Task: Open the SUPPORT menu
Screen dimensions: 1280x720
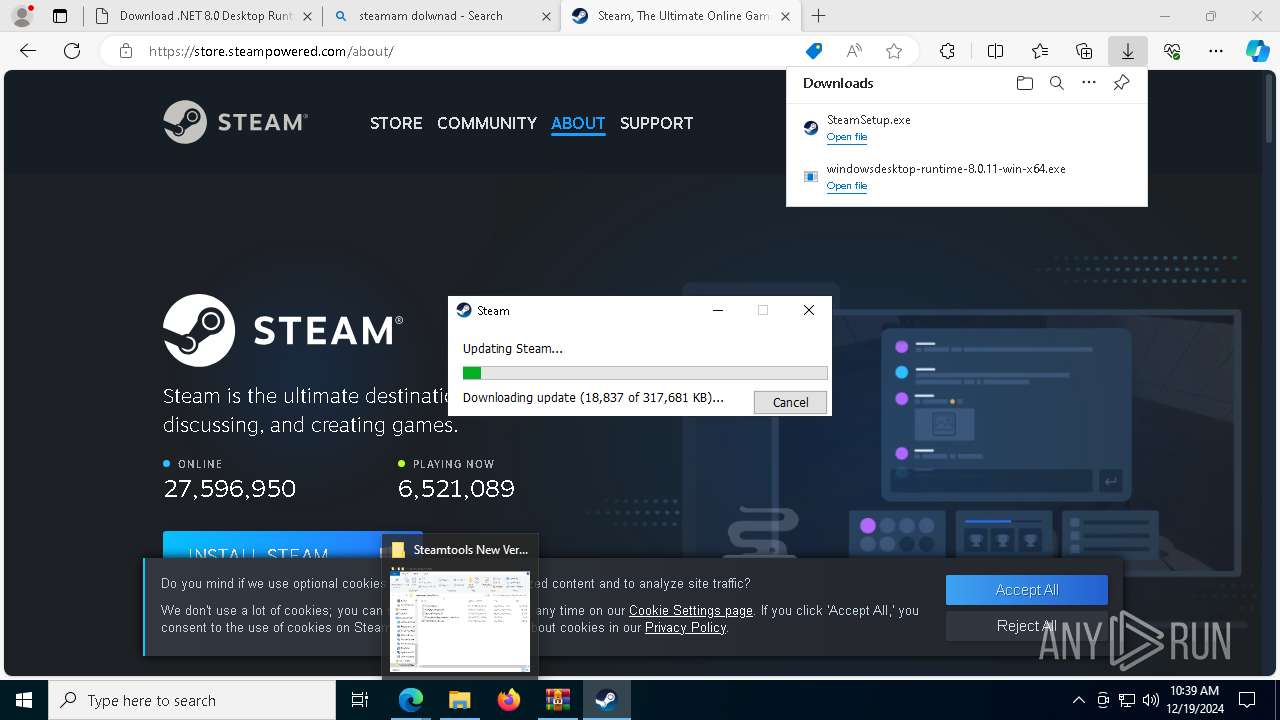Action: 656,123
